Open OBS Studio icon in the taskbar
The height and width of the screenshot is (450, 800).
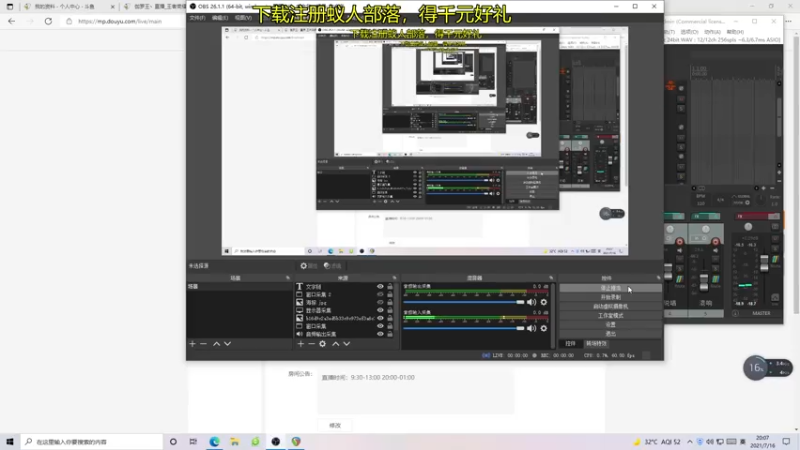click(x=276, y=441)
